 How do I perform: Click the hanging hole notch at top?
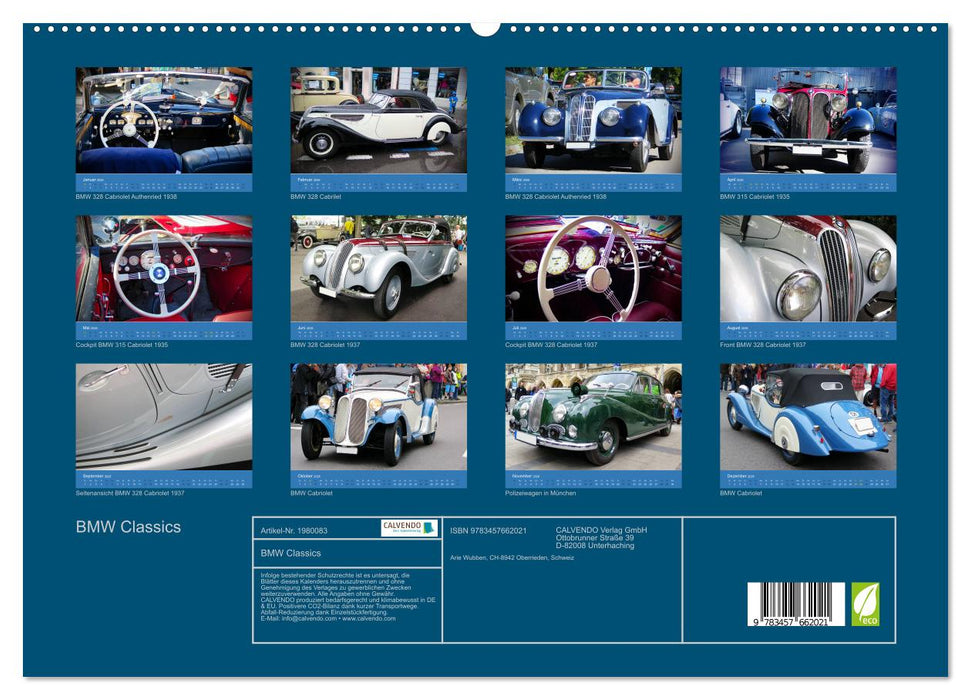pos(485,26)
